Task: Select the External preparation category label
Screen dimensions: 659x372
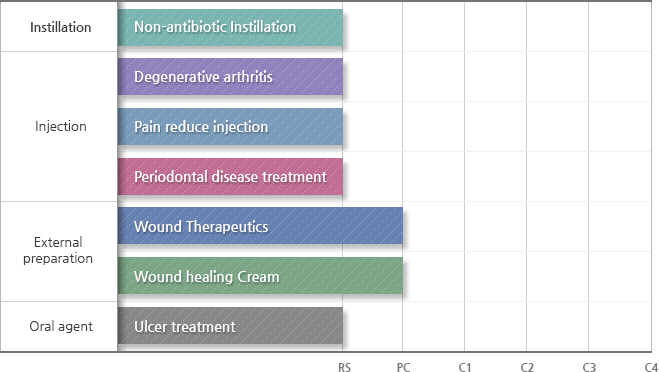Action: (58, 251)
